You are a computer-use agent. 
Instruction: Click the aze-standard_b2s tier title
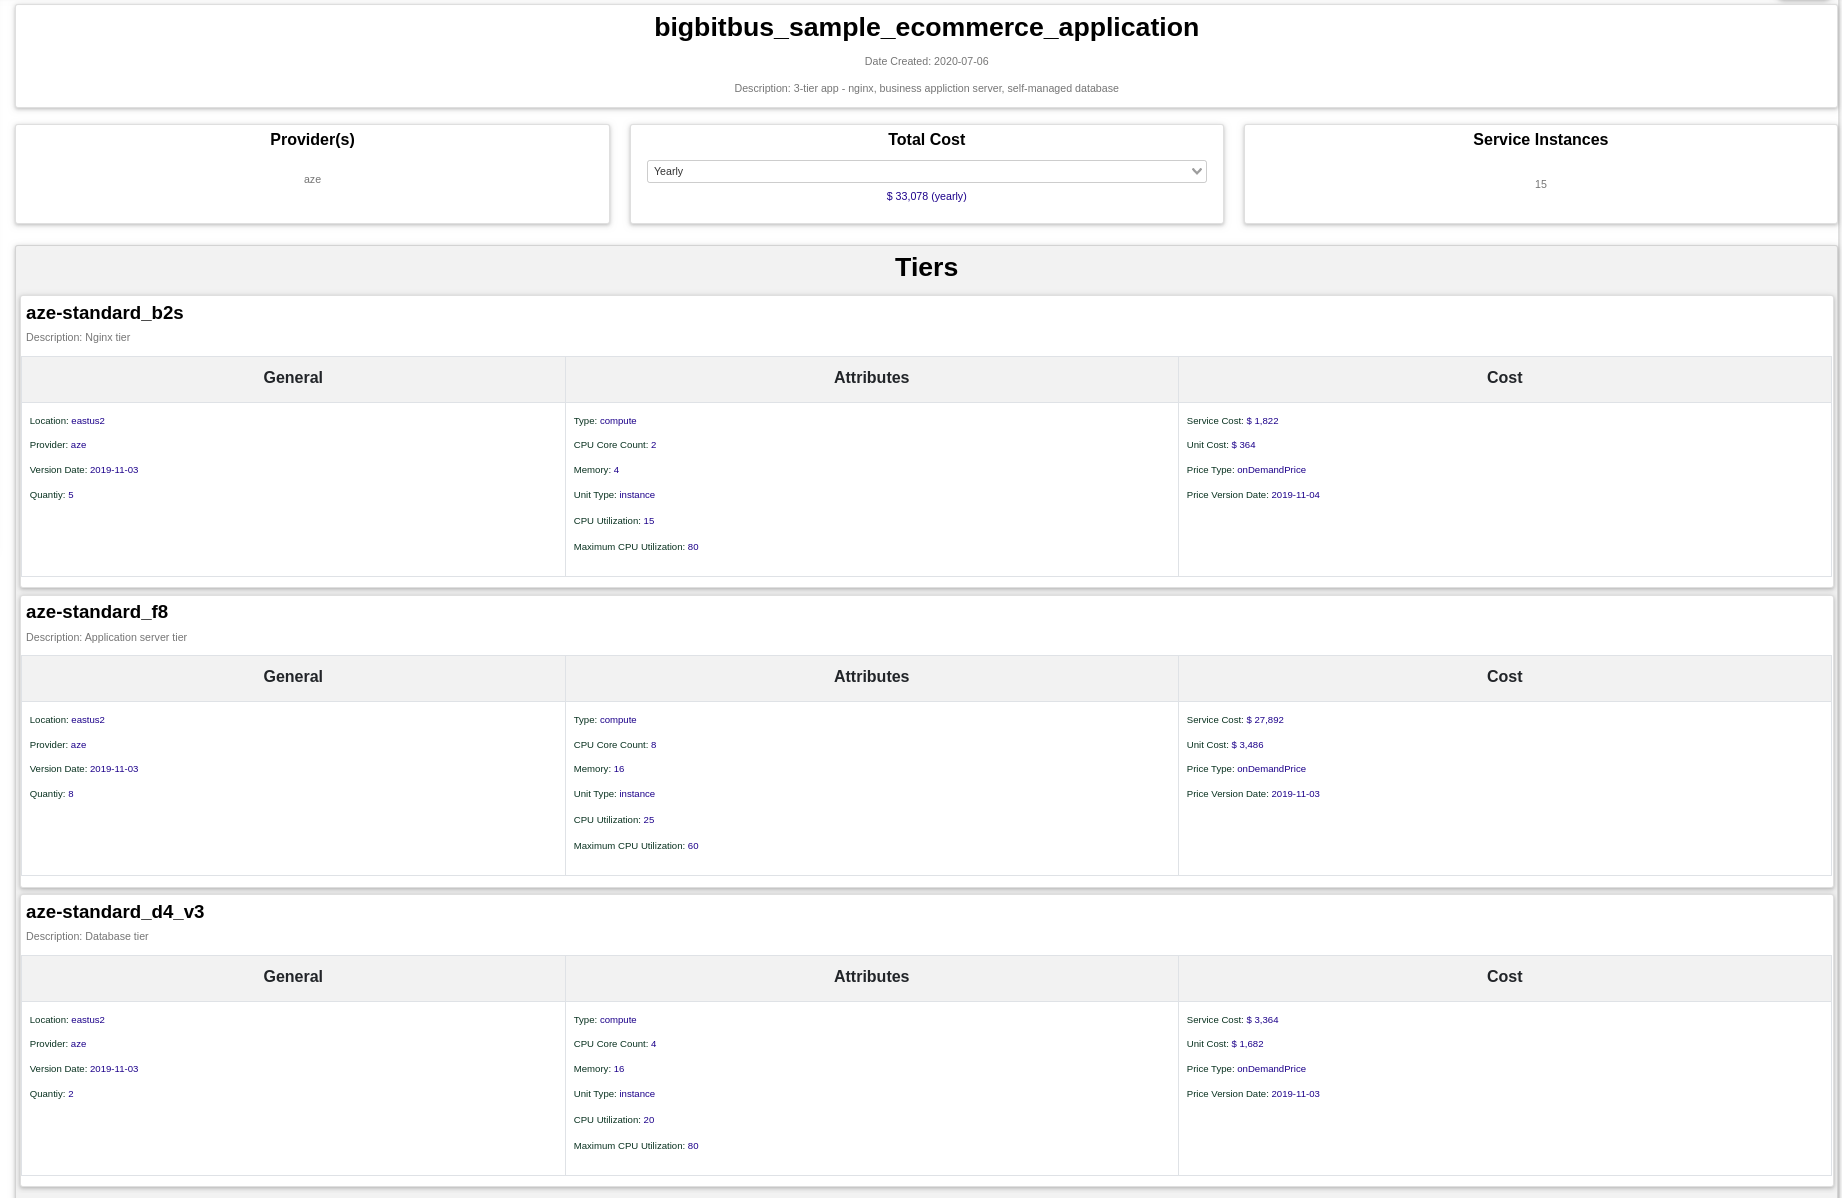click(x=105, y=313)
